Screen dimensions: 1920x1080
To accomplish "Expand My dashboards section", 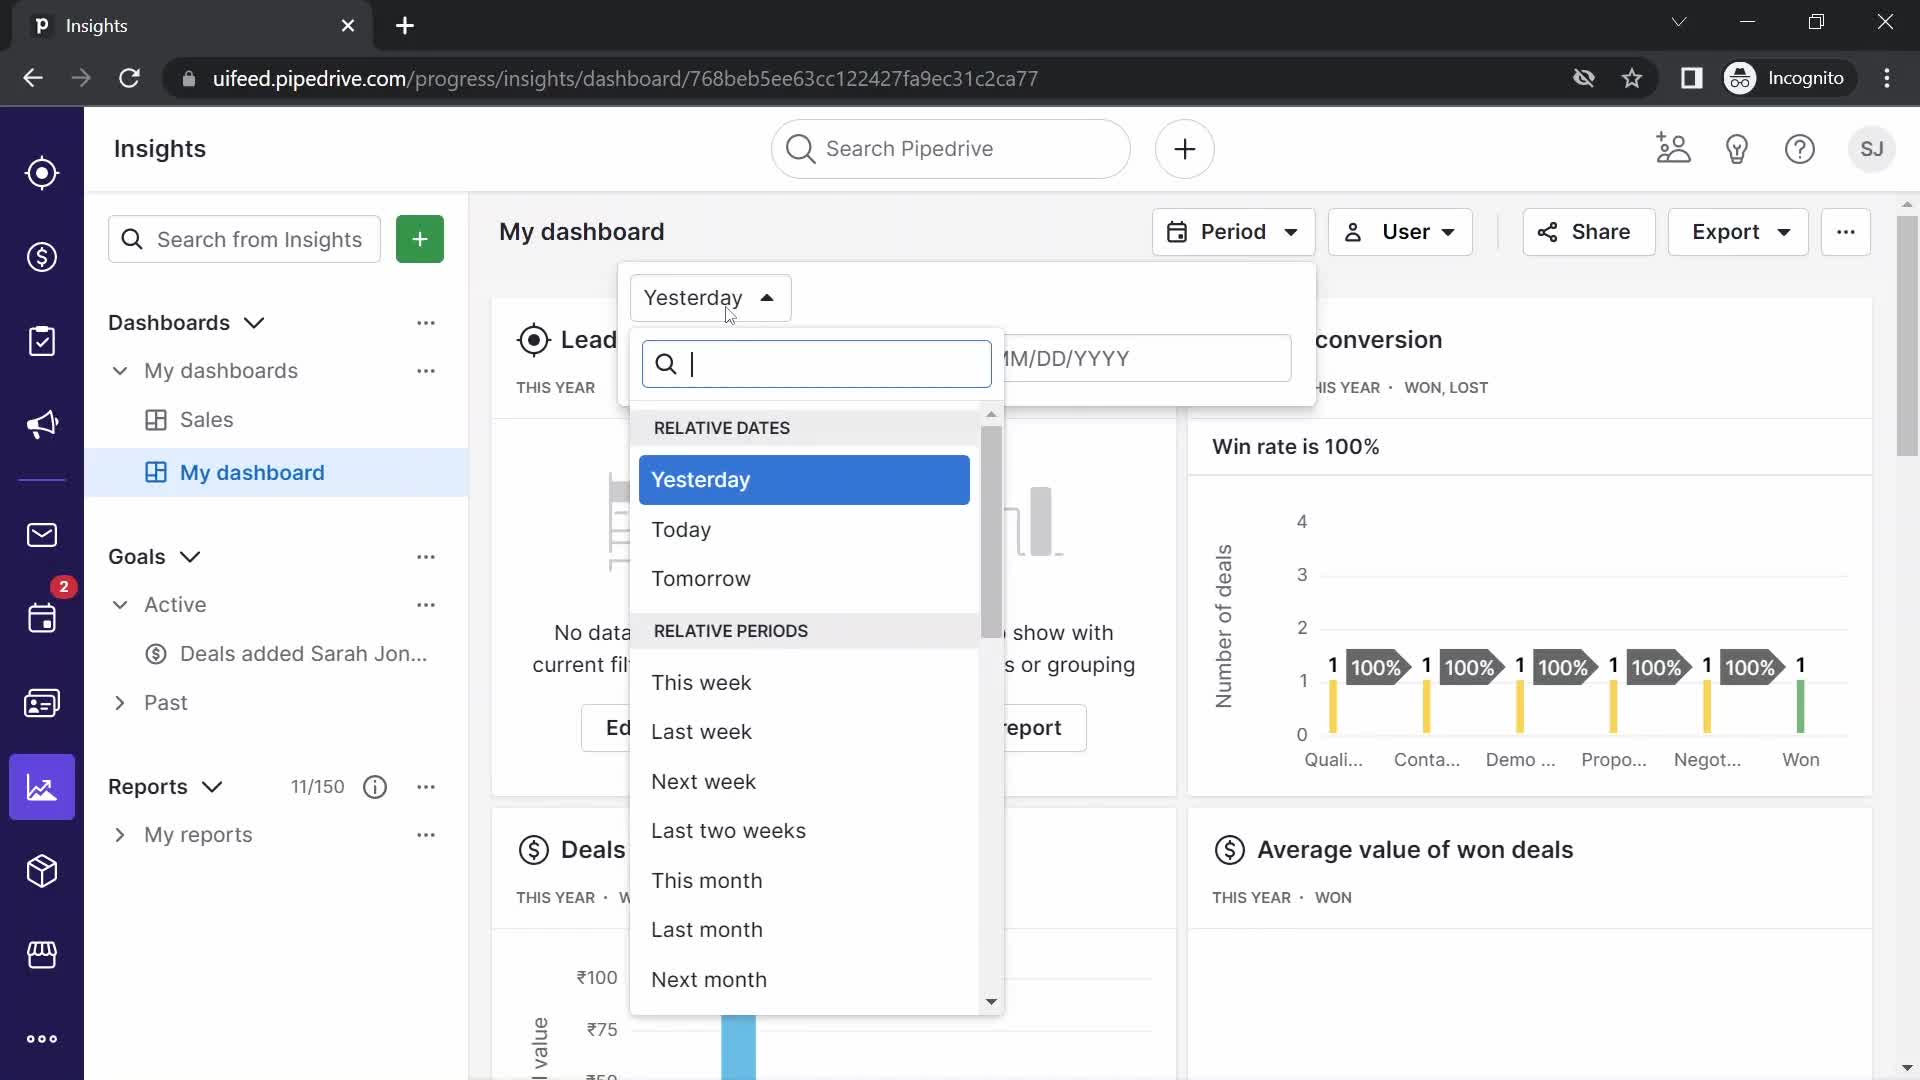I will [x=119, y=371].
